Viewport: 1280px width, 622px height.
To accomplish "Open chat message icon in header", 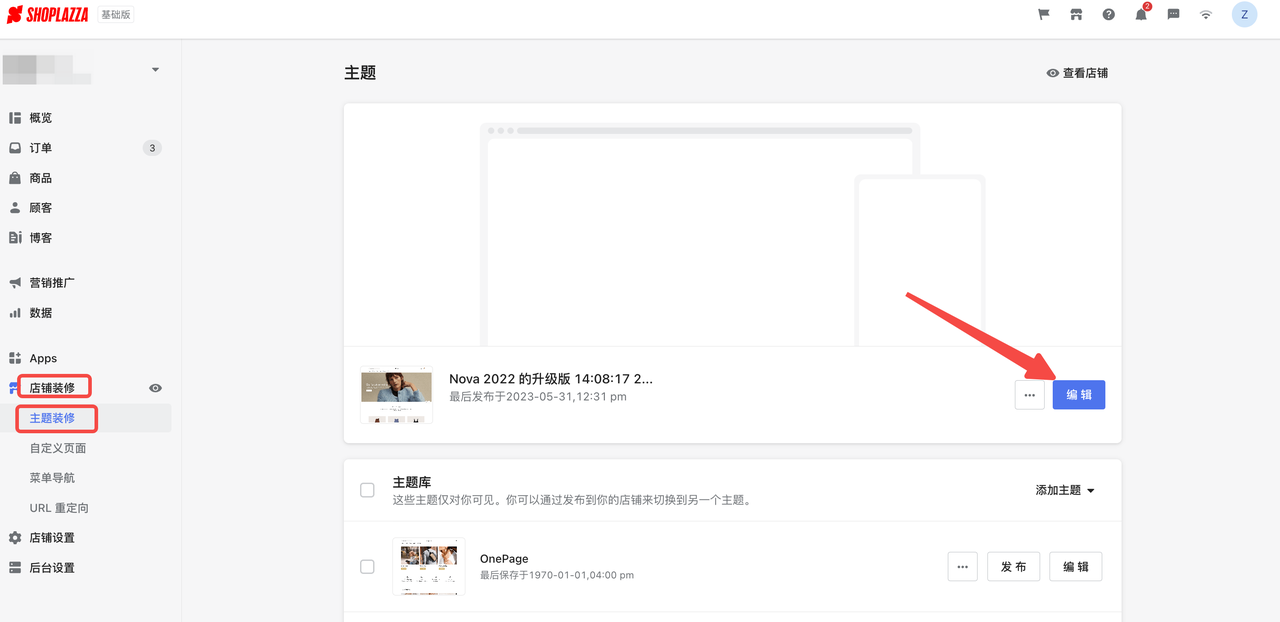I will click(x=1174, y=15).
